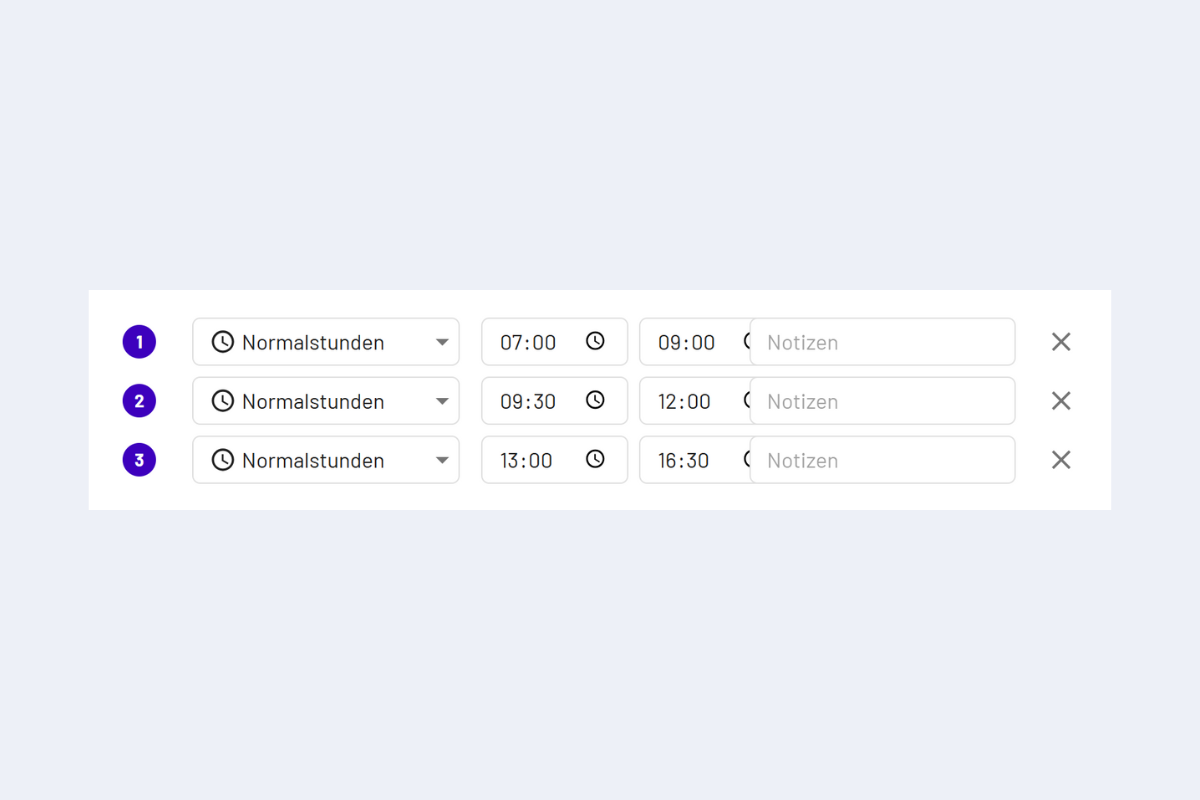Click the 07:00 start time field
The height and width of the screenshot is (800, 1200).
pos(529,342)
